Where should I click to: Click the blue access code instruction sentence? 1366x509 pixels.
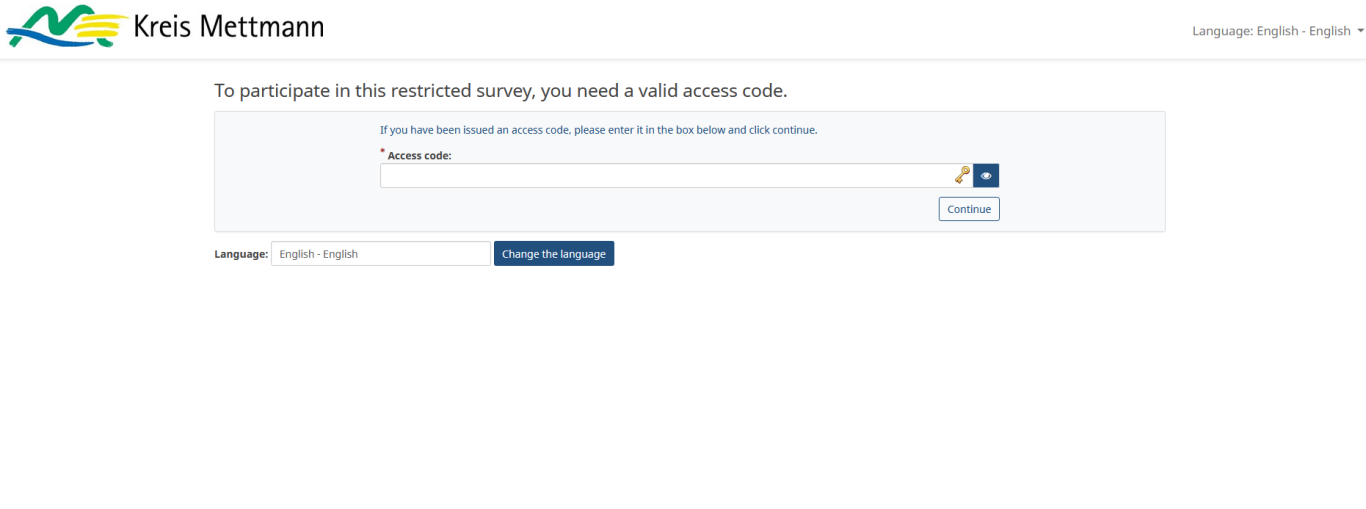tap(598, 130)
